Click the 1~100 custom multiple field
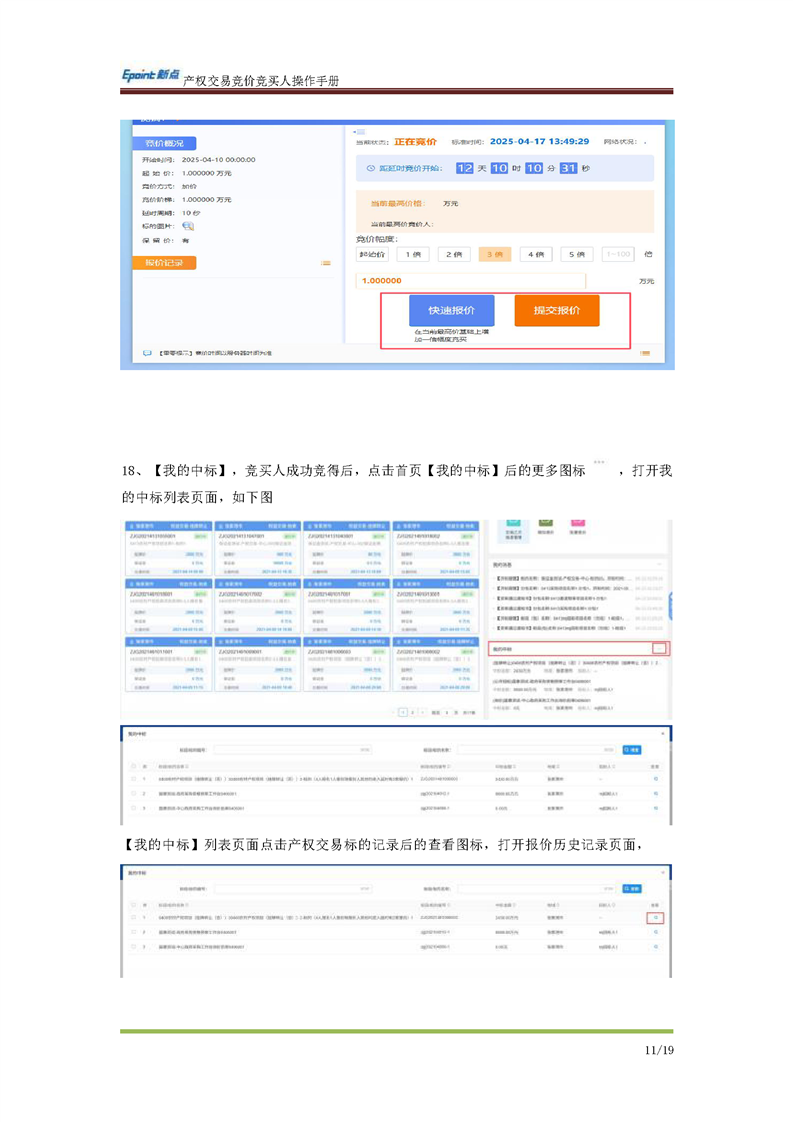Viewport: 793px width, 1122px height. pyautogui.click(x=619, y=255)
